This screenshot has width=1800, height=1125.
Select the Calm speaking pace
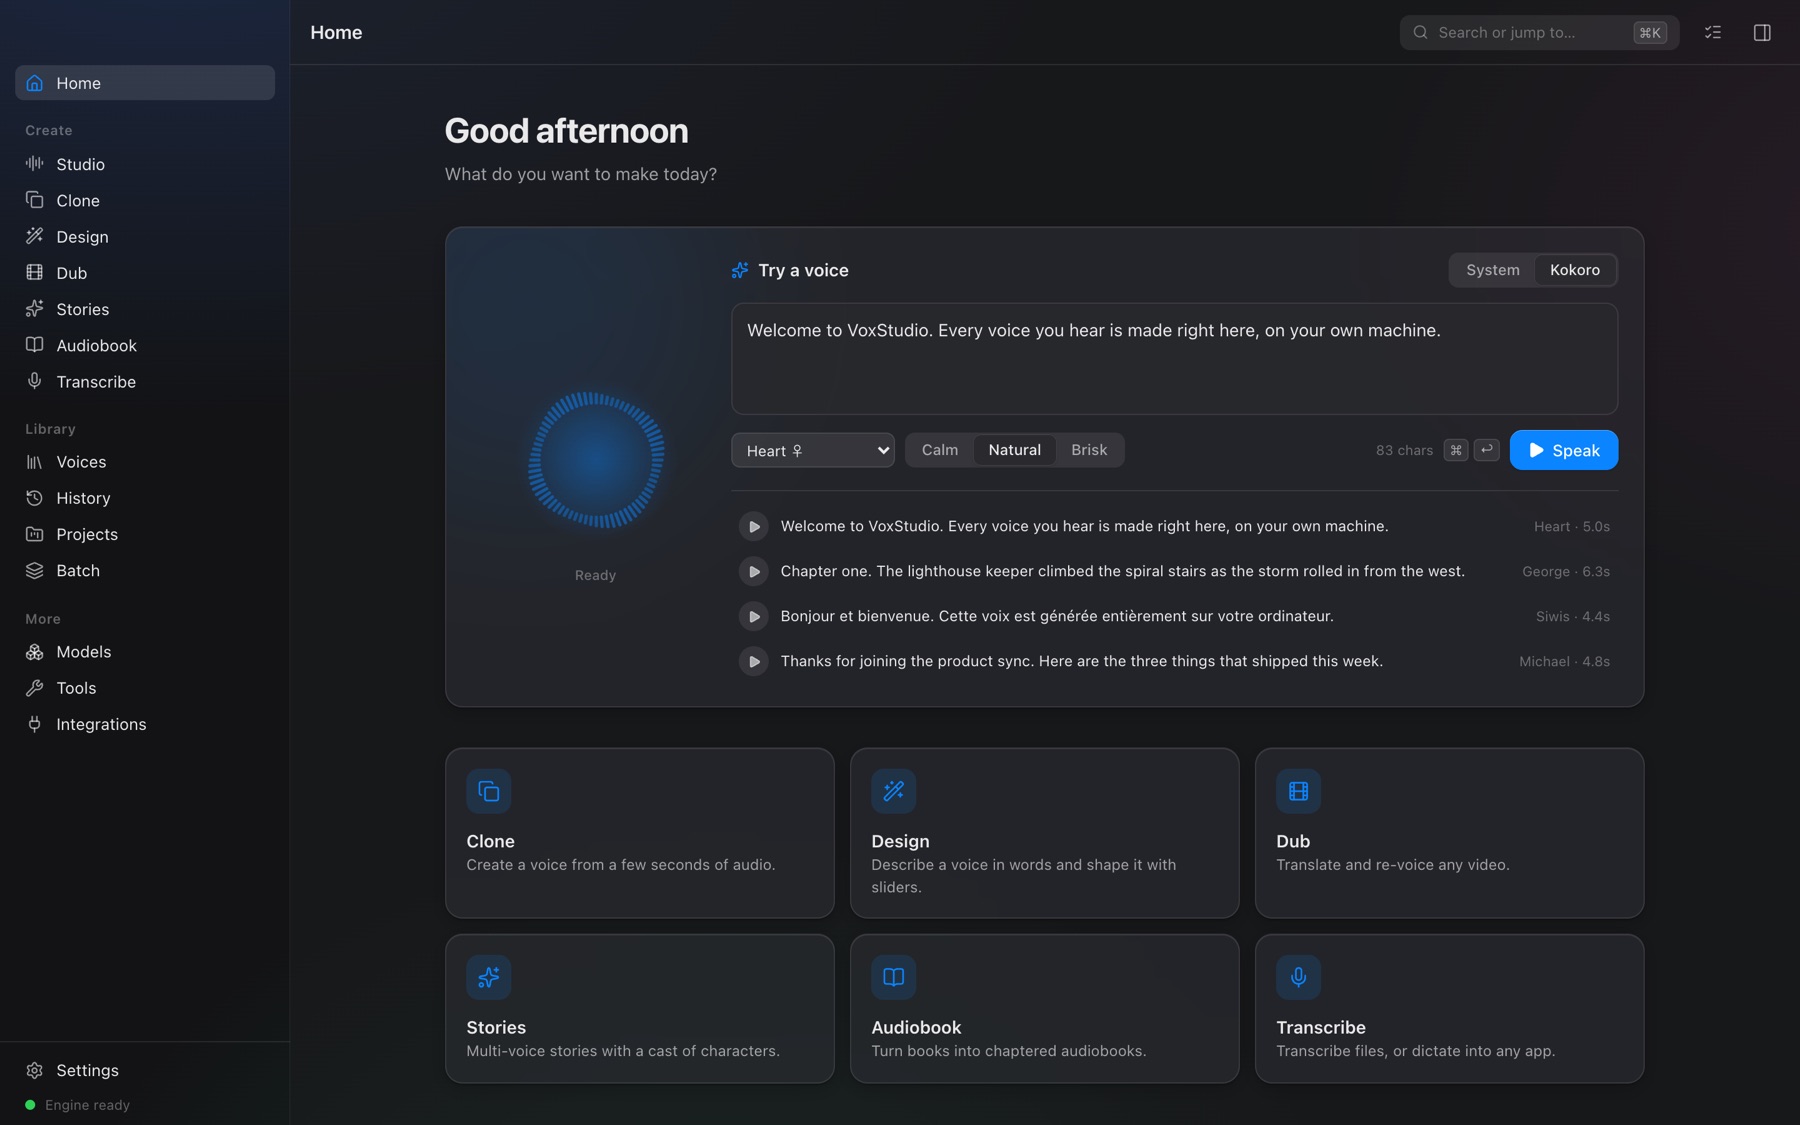tap(939, 450)
